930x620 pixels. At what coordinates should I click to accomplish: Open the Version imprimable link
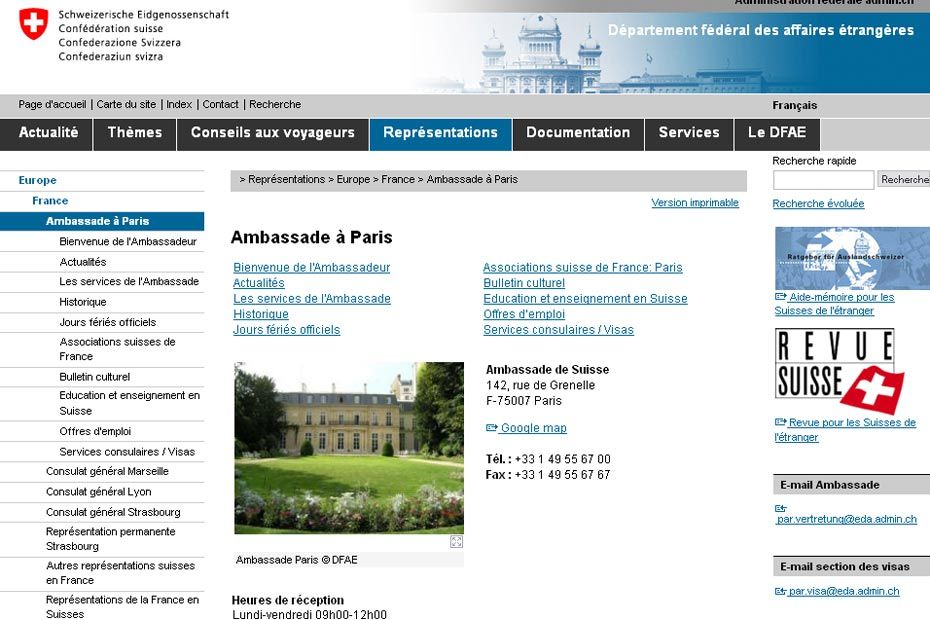694,203
